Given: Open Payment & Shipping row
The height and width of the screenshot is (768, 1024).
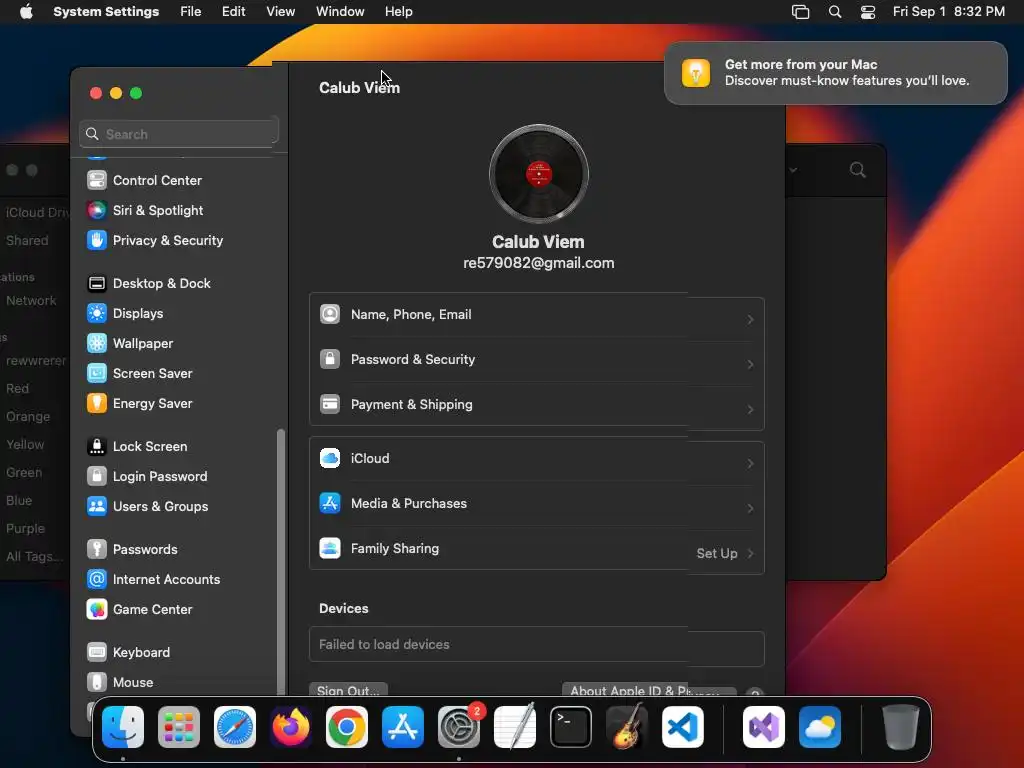Looking at the screenshot, I should (536, 406).
